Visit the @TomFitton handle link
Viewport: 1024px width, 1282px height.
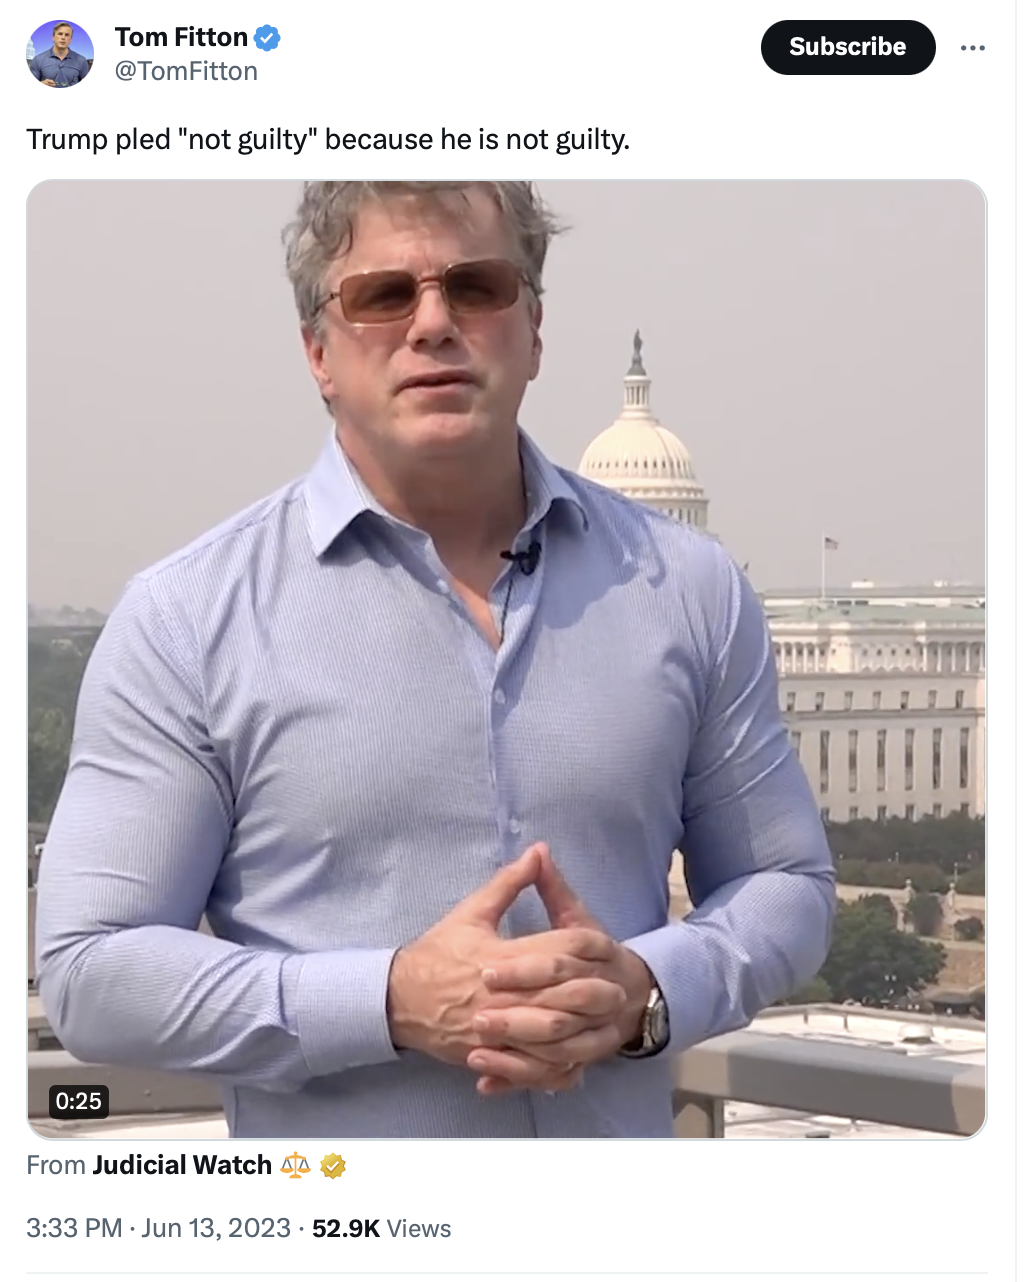coord(186,71)
